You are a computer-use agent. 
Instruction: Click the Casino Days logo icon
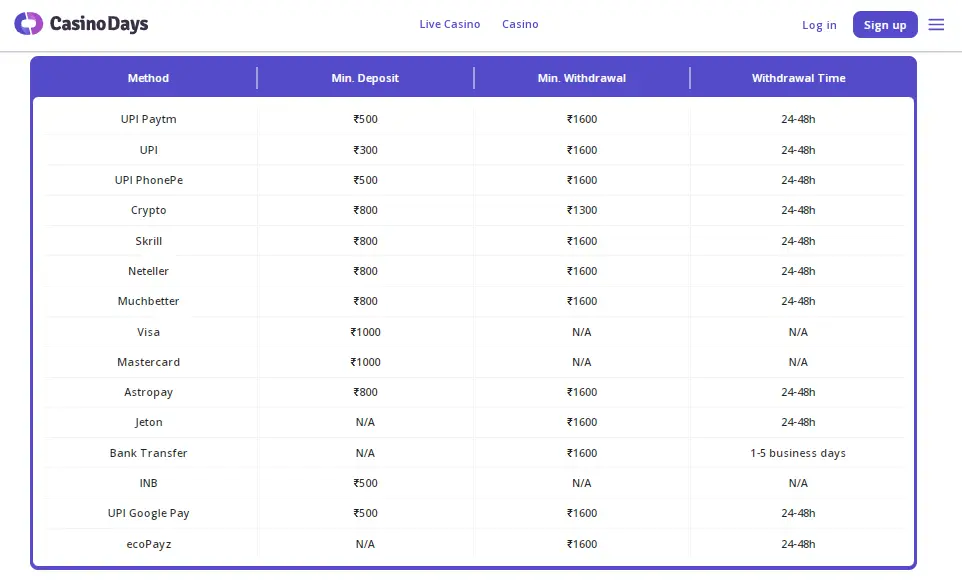tap(28, 24)
